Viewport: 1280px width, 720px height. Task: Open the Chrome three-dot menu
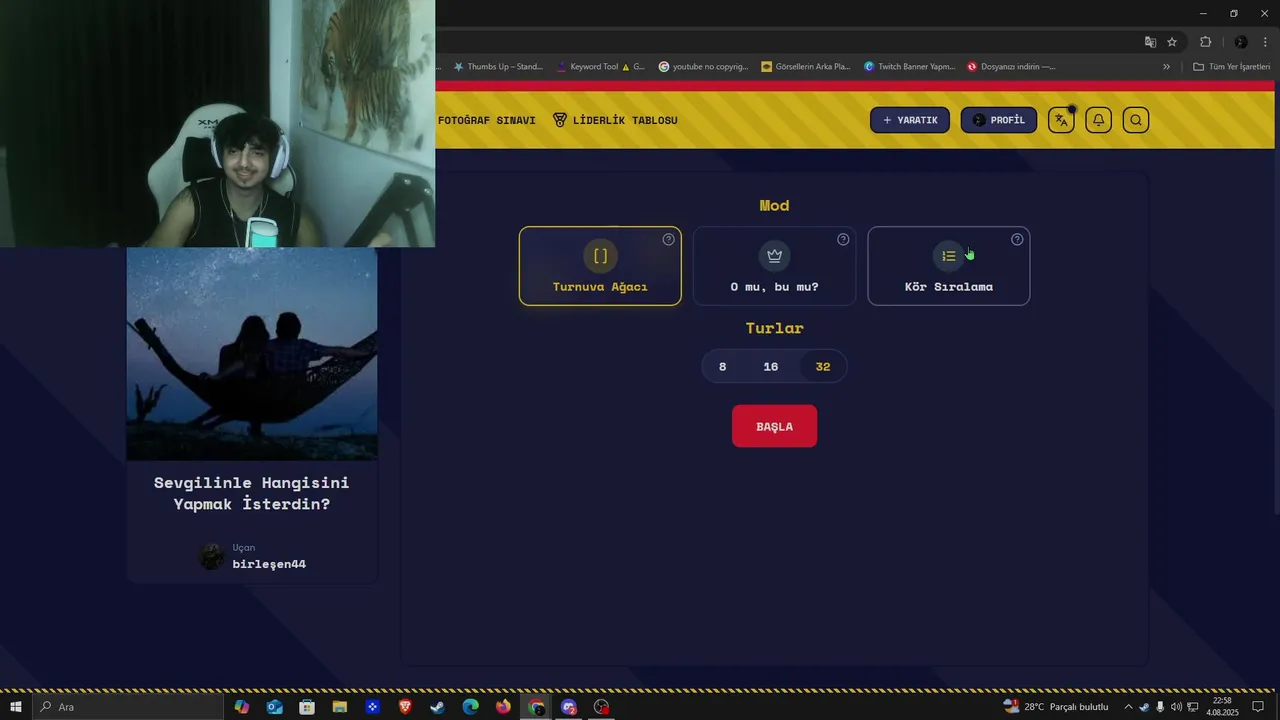tap(1265, 42)
